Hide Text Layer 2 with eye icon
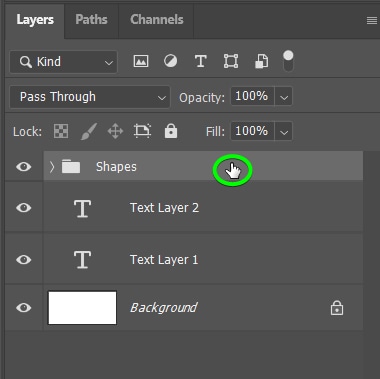This screenshot has width=380, height=379. (x=24, y=208)
